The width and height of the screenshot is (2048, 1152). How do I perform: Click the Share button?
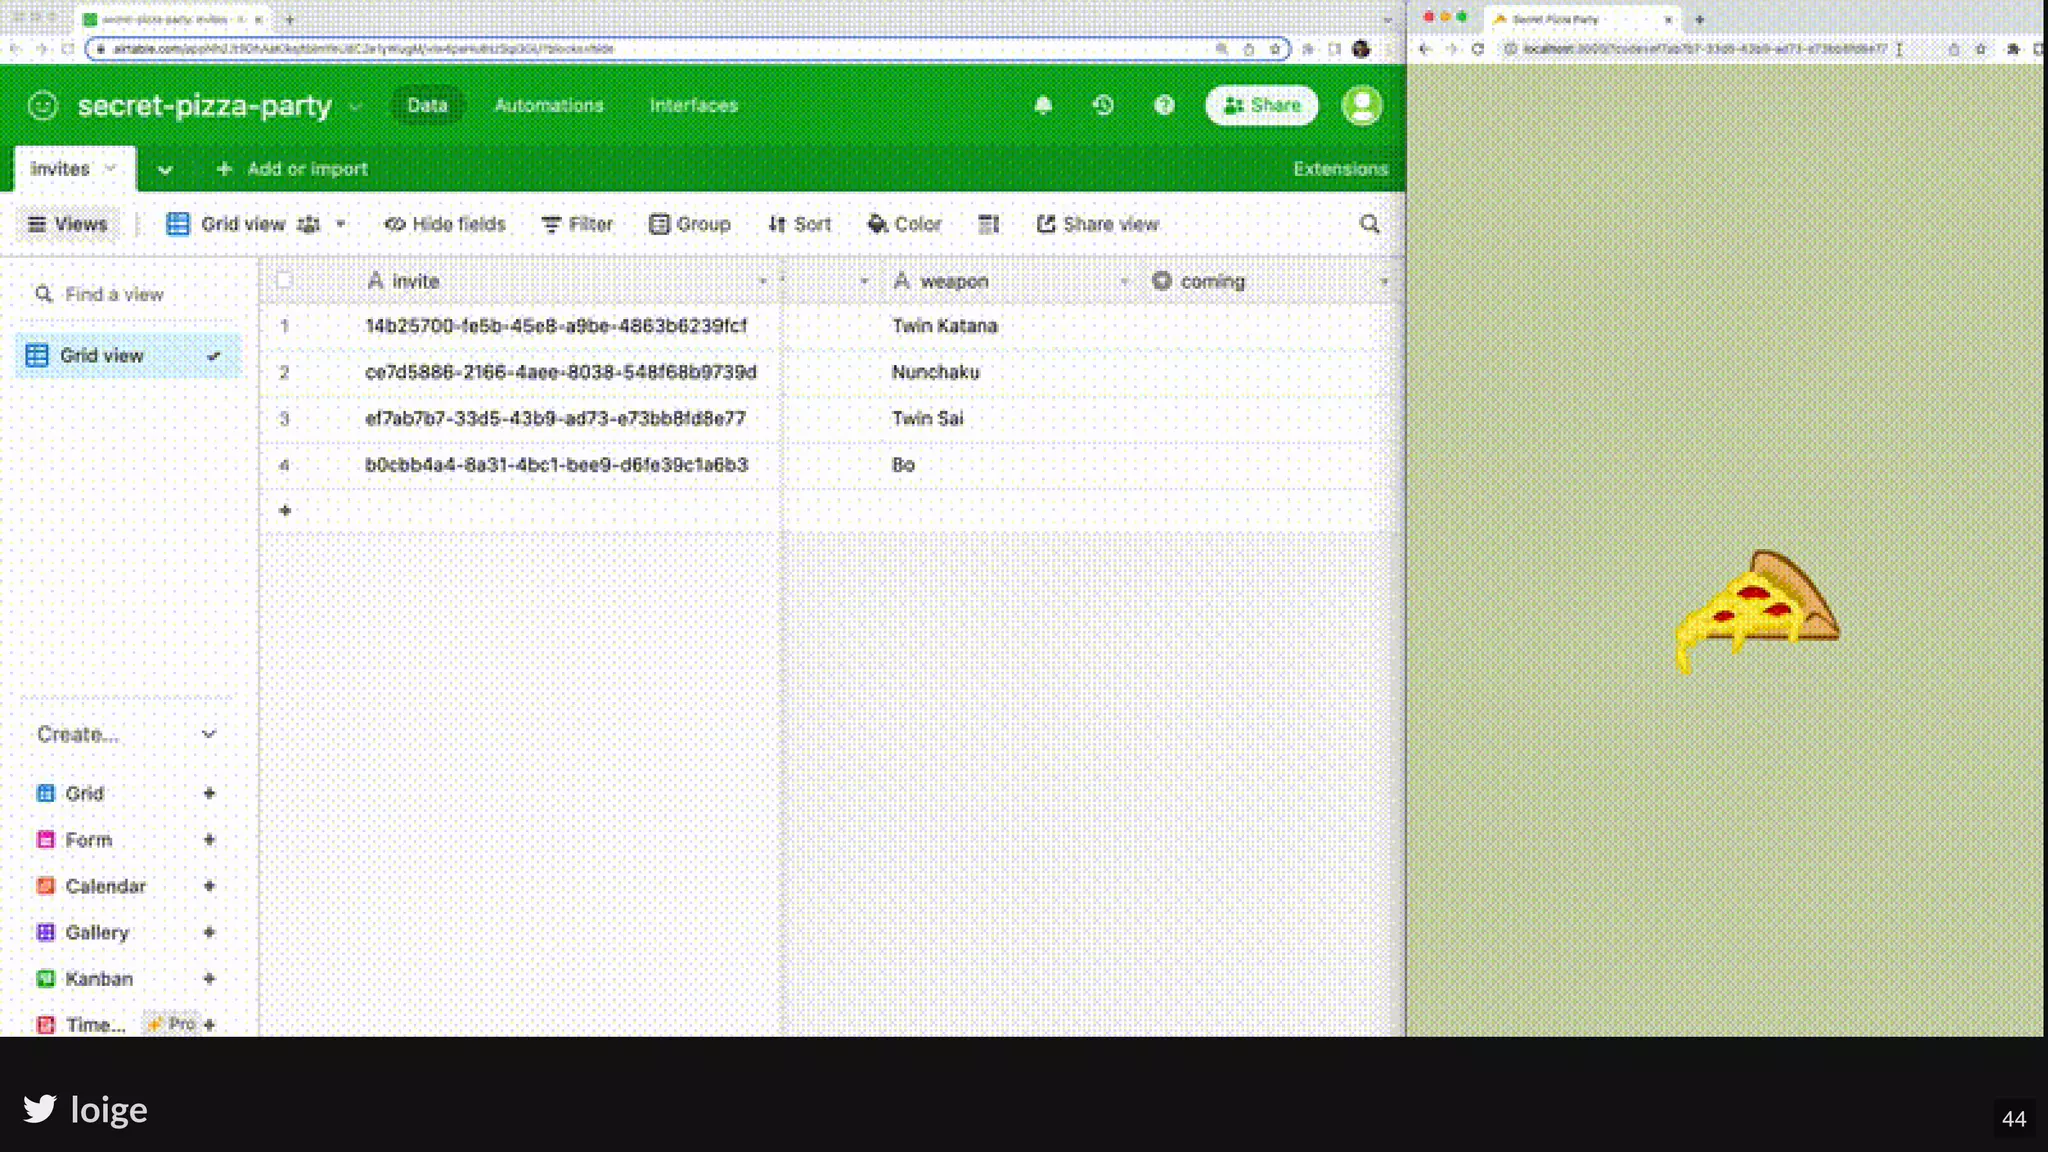1261,105
